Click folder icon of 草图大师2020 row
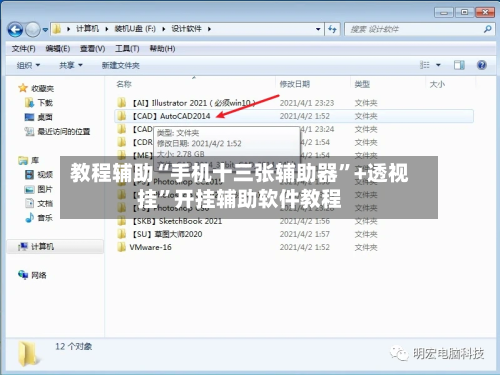 tap(122, 234)
